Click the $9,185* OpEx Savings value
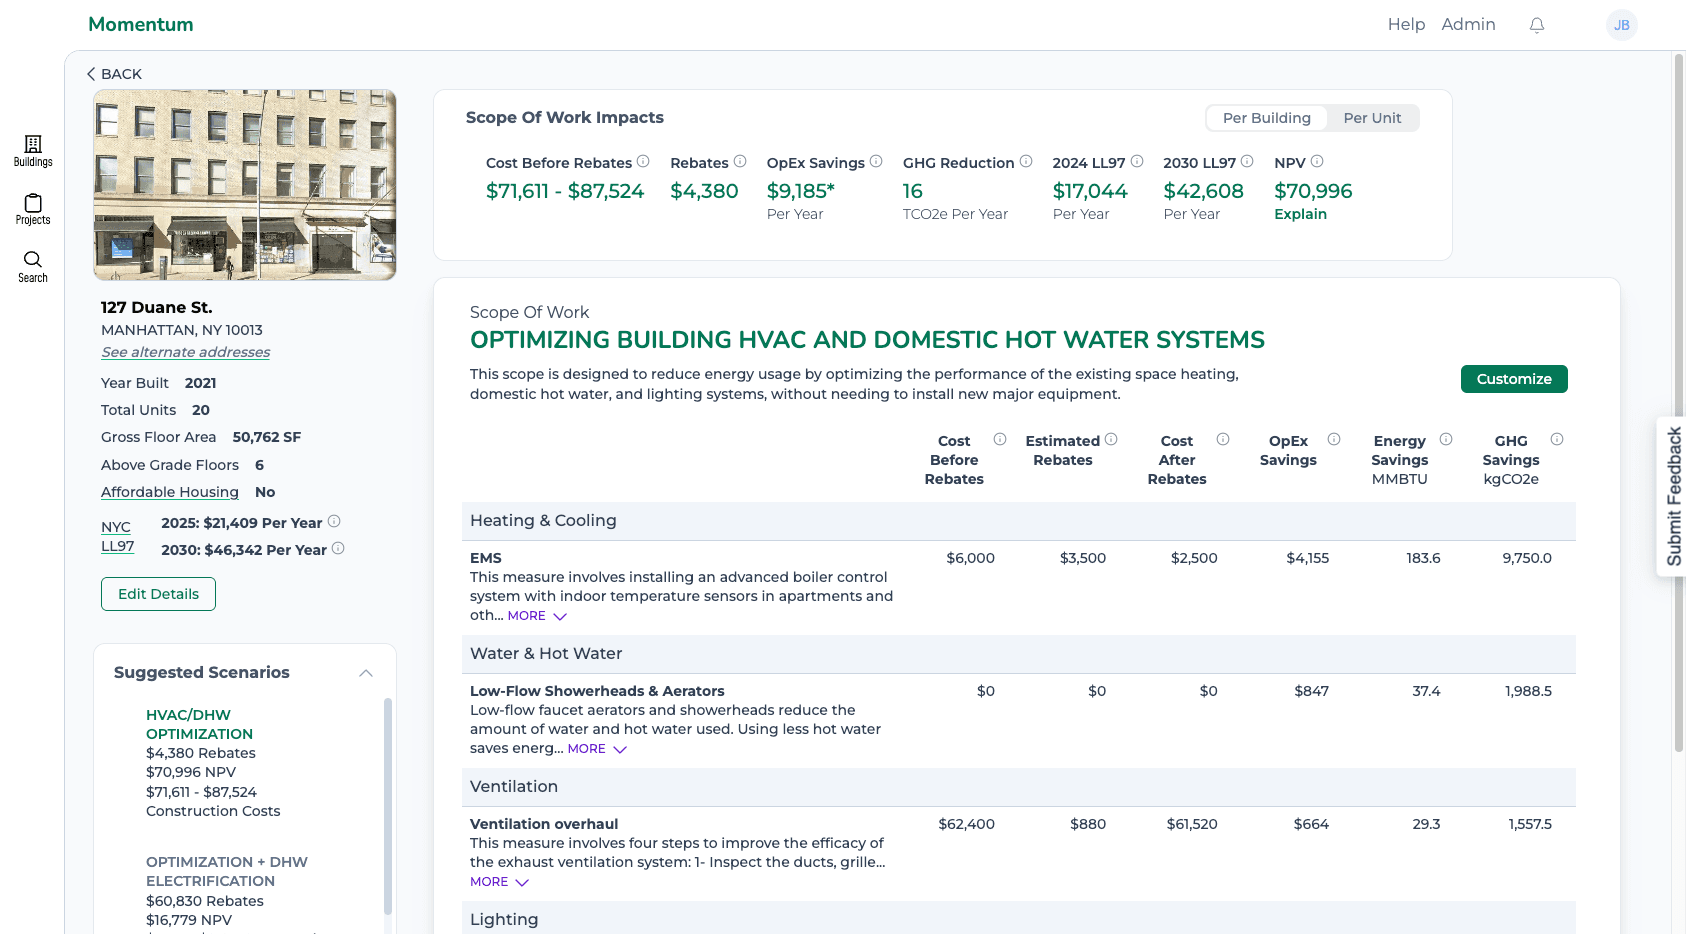The height and width of the screenshot is (934, 1686). click(x=800, y=191)
